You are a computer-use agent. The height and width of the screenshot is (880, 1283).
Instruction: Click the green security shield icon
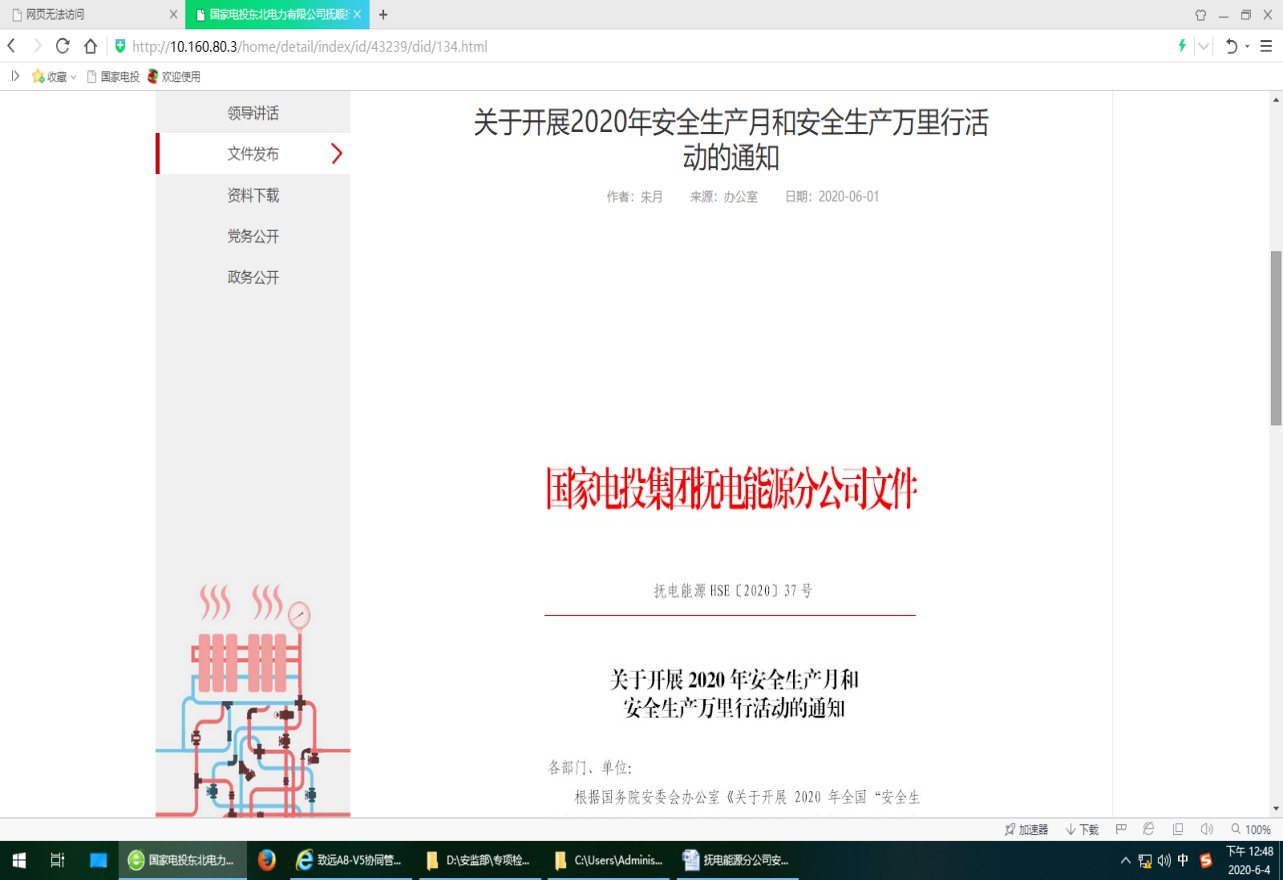120,46
